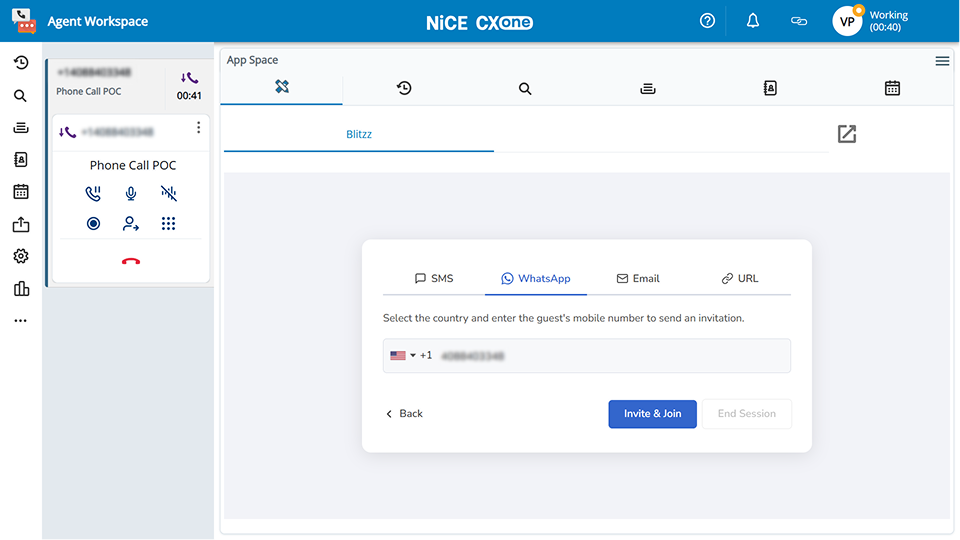960x540 pixels.
Task: Choose WhatsApp invitation method
Action: [x=536, y=279]
